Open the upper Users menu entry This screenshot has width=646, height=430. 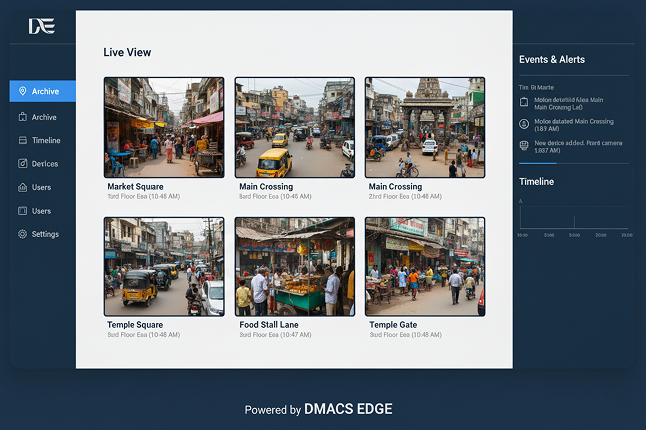click(x=43, y=187)
